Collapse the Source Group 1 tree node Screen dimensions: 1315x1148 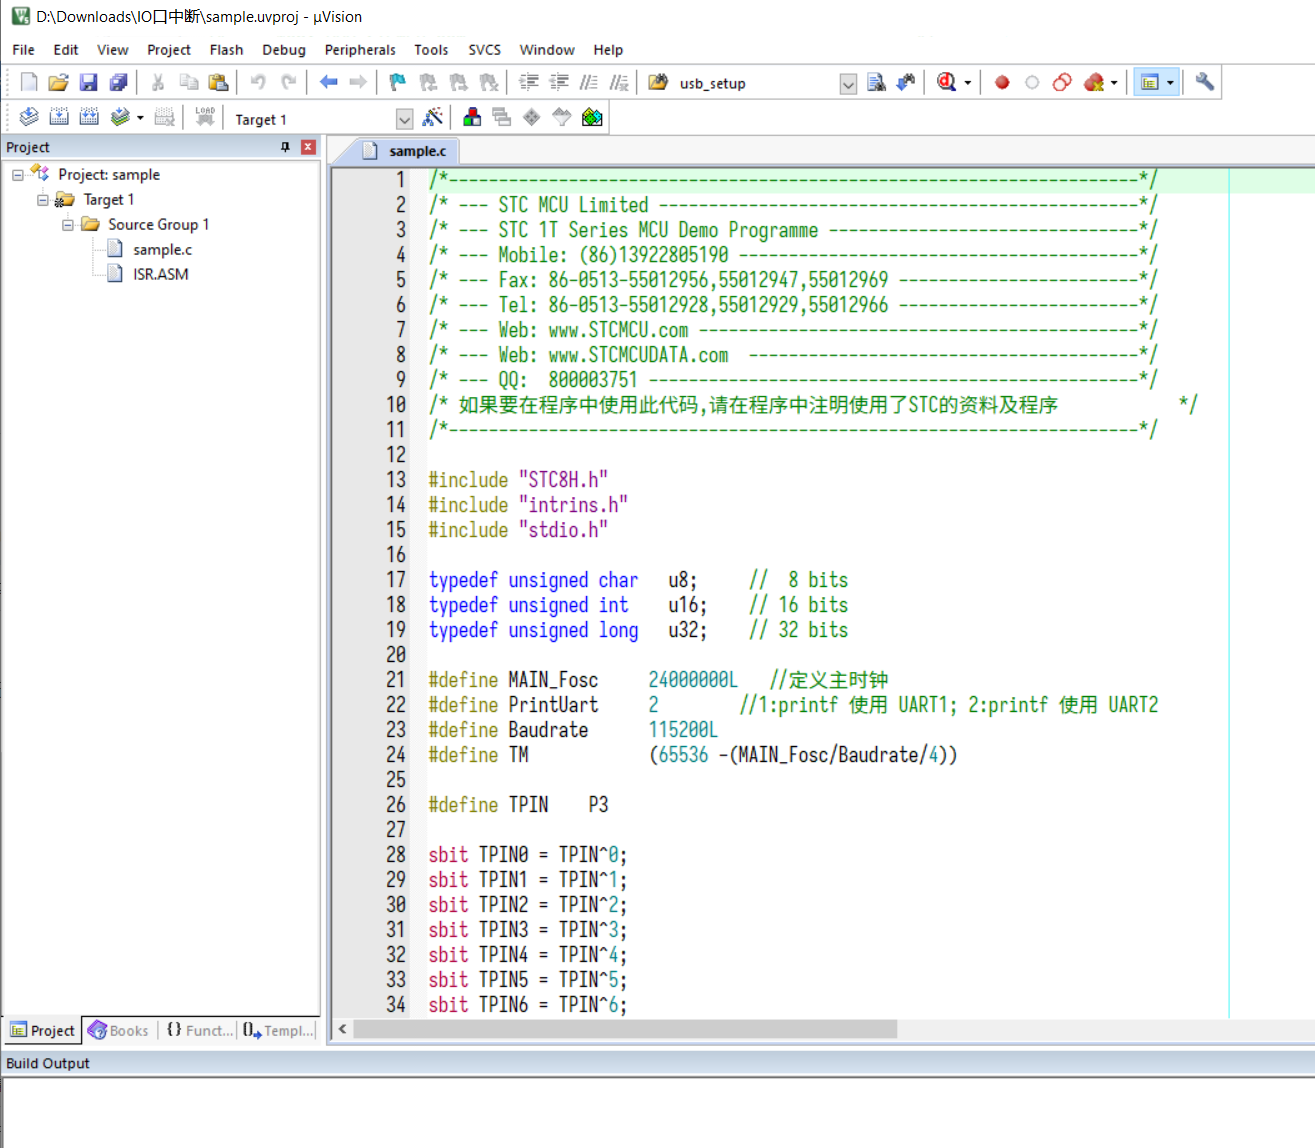click(x=68, y=225)
